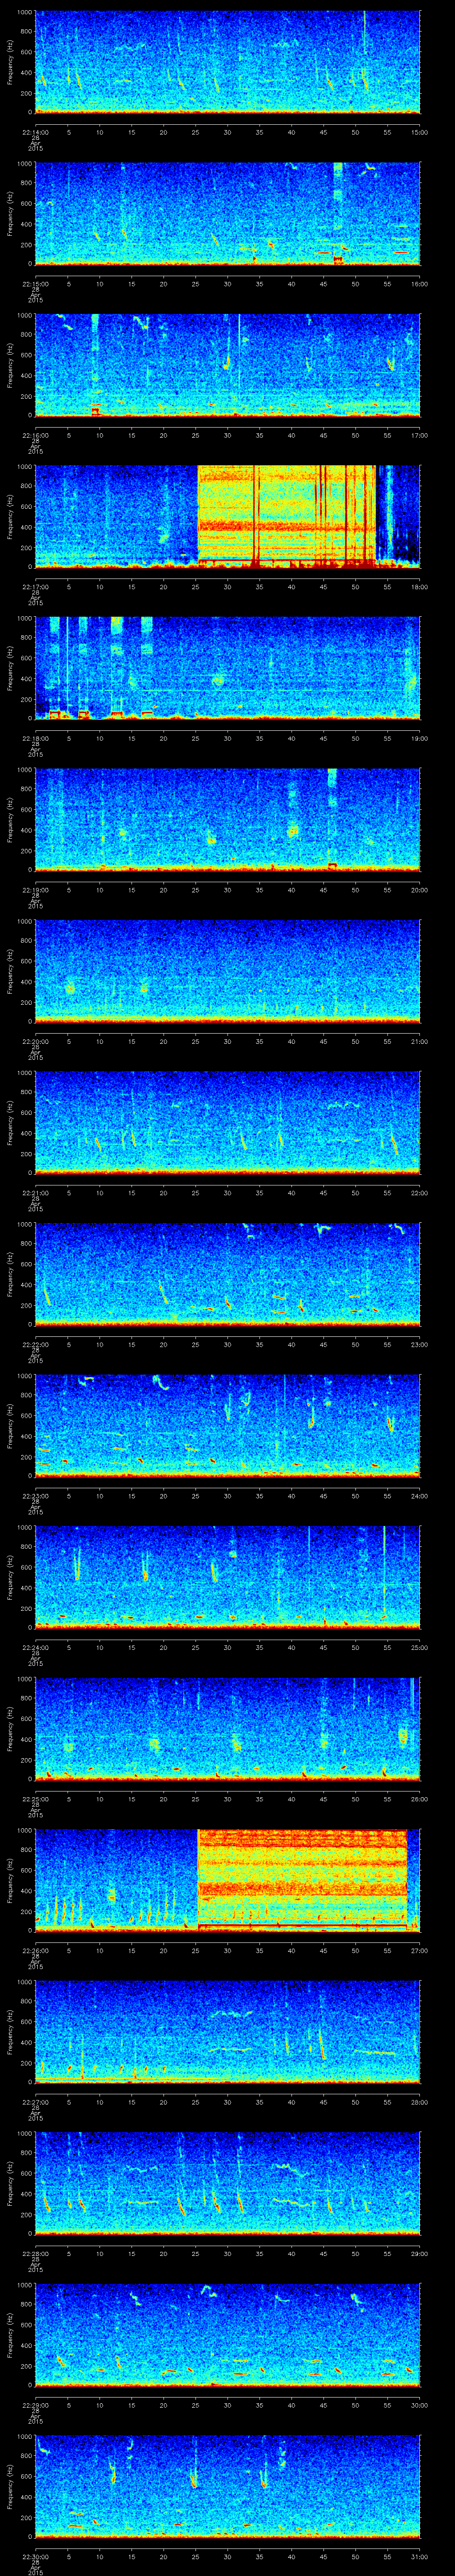The width and height of the screenshot is (455, 2576).
Task: Click the "15:00" end time label
Action: 419,132
